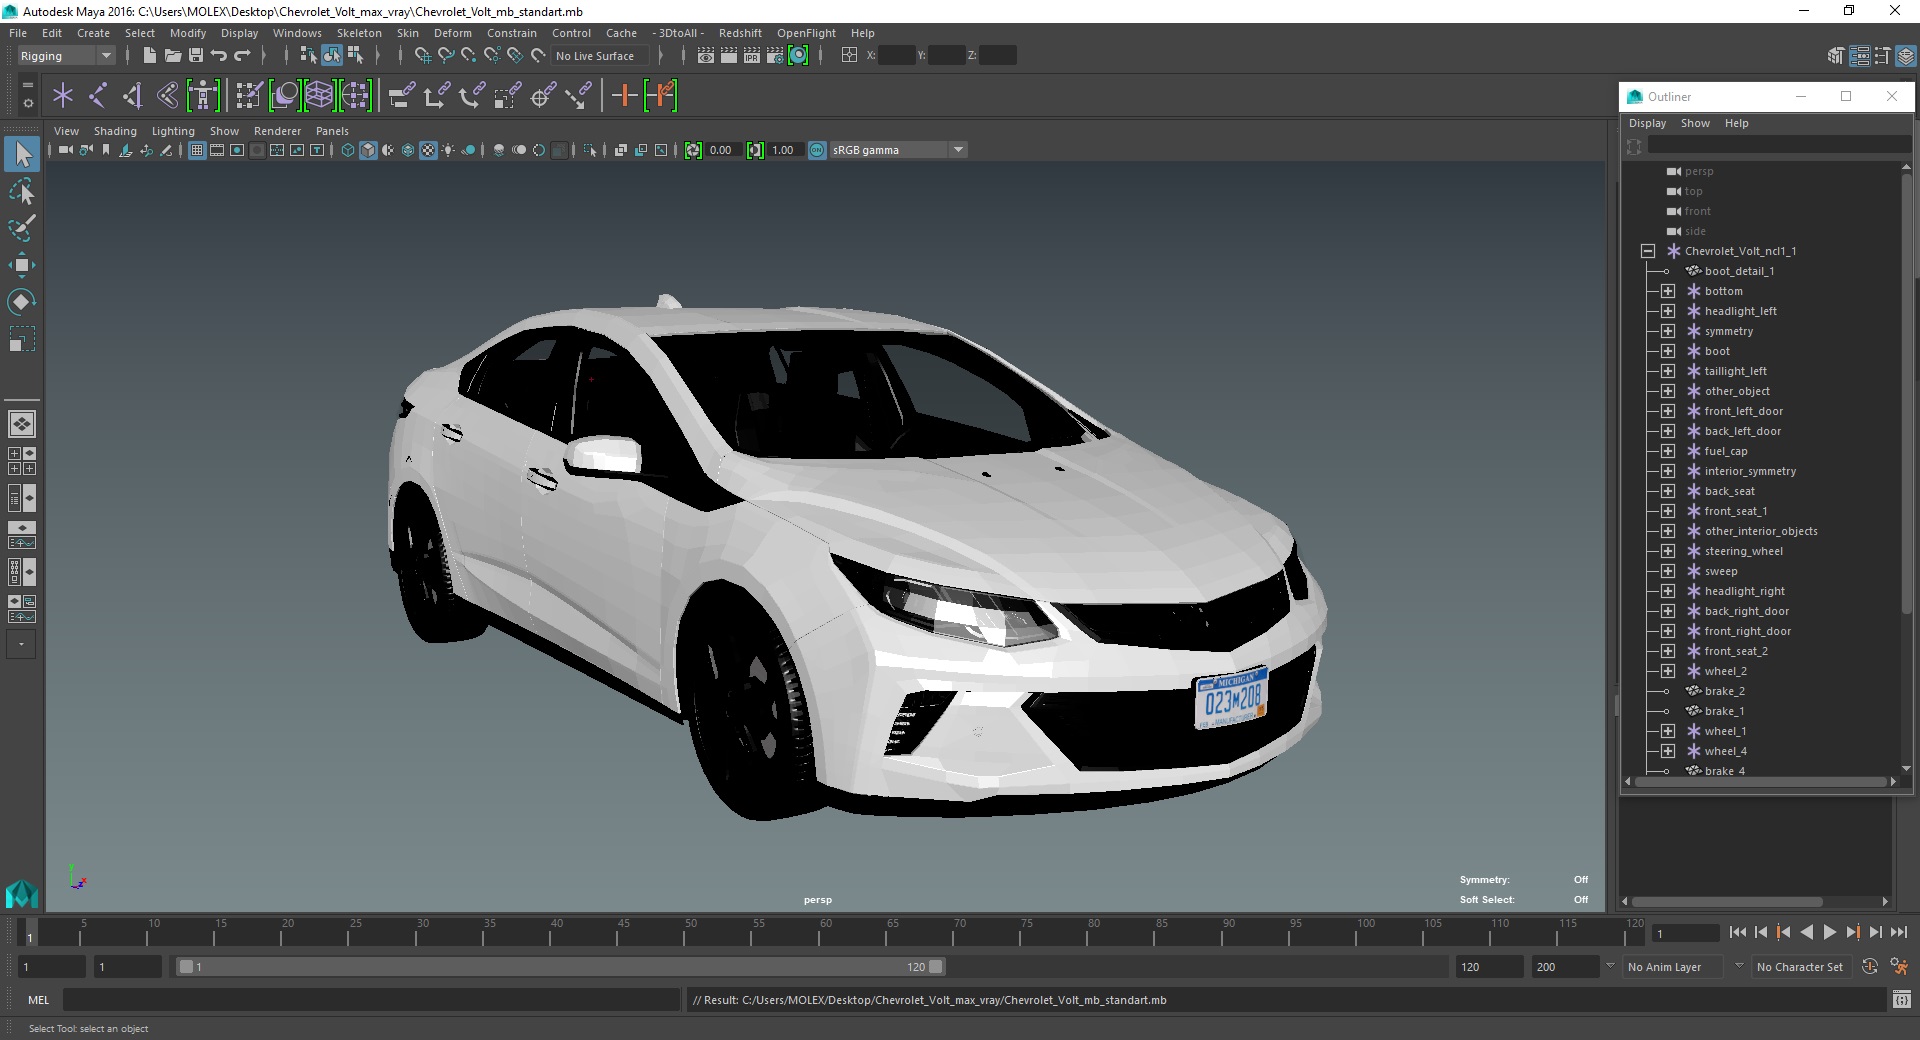Click the Parent constraint shelf icon
Image resolution: width=1920 pixels, height=1040 pixels.
tap(401, 96)
